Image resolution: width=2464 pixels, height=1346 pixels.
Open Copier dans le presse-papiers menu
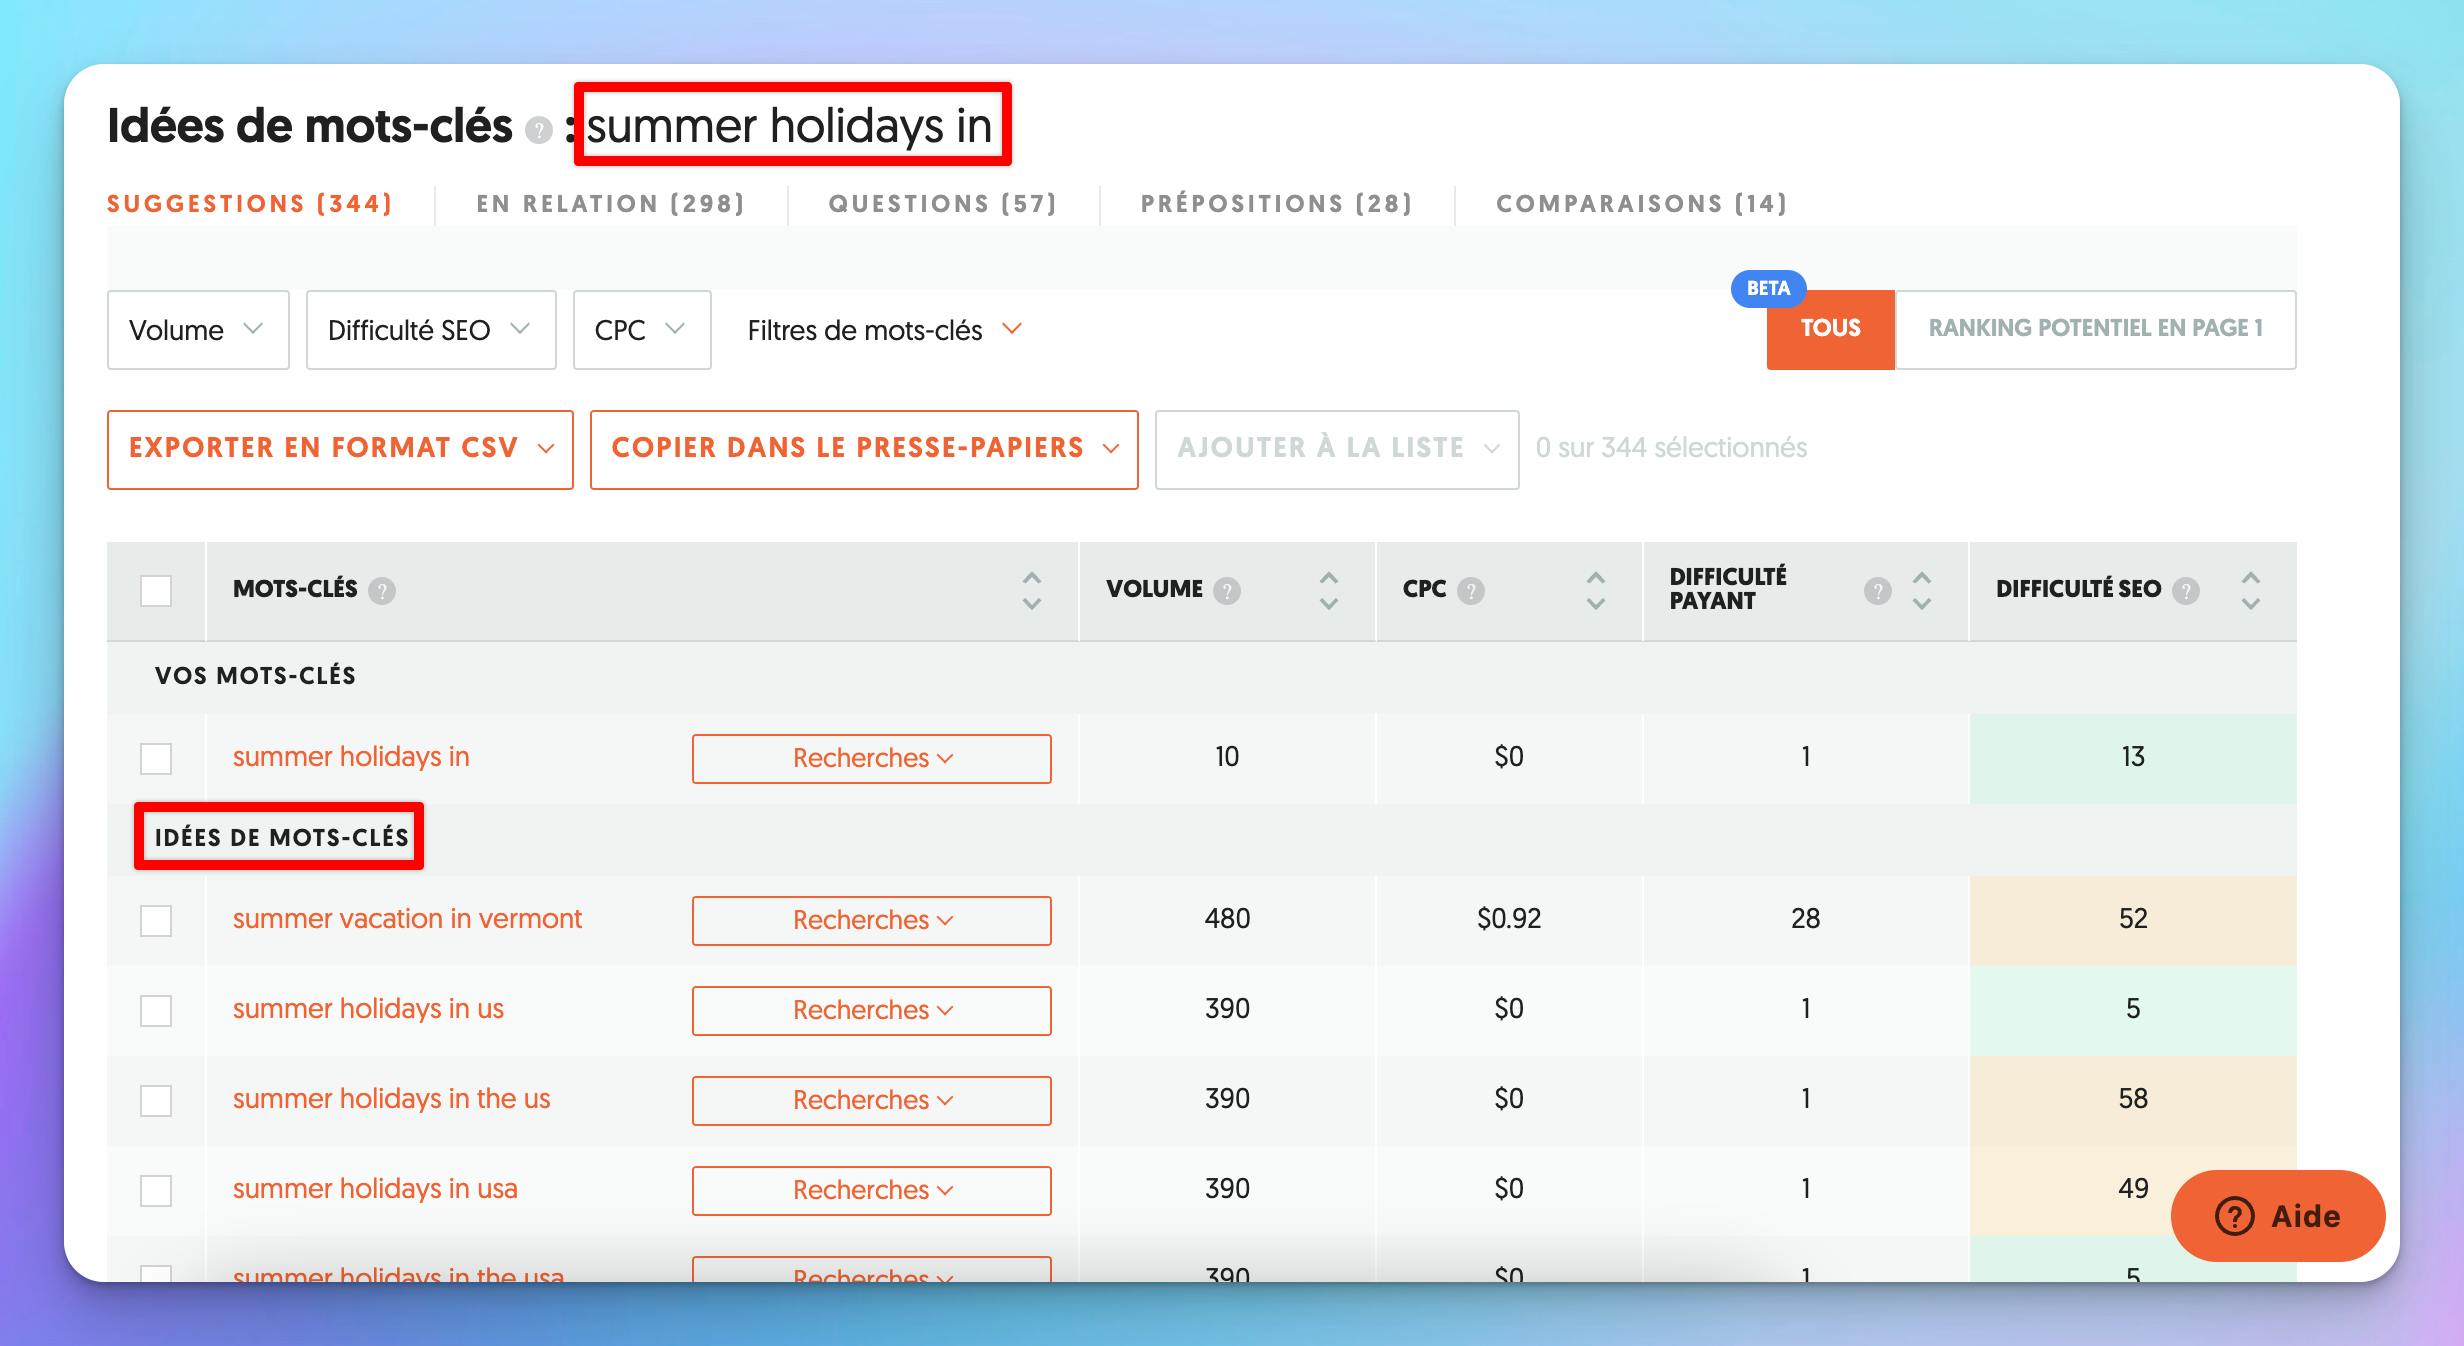point(864,450)
